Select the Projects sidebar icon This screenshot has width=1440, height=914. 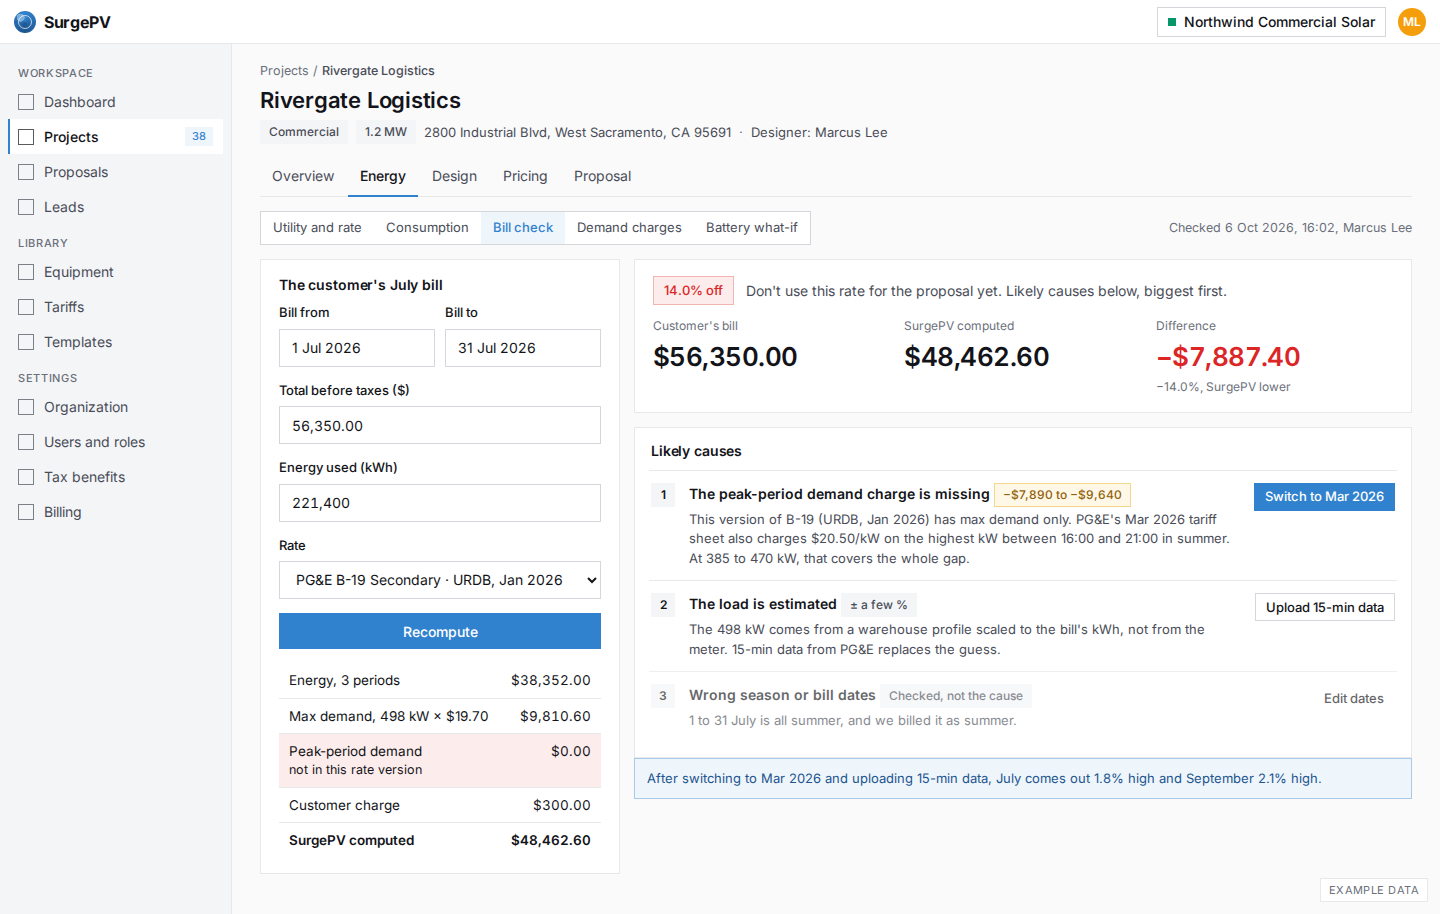(x=26, y=137)
